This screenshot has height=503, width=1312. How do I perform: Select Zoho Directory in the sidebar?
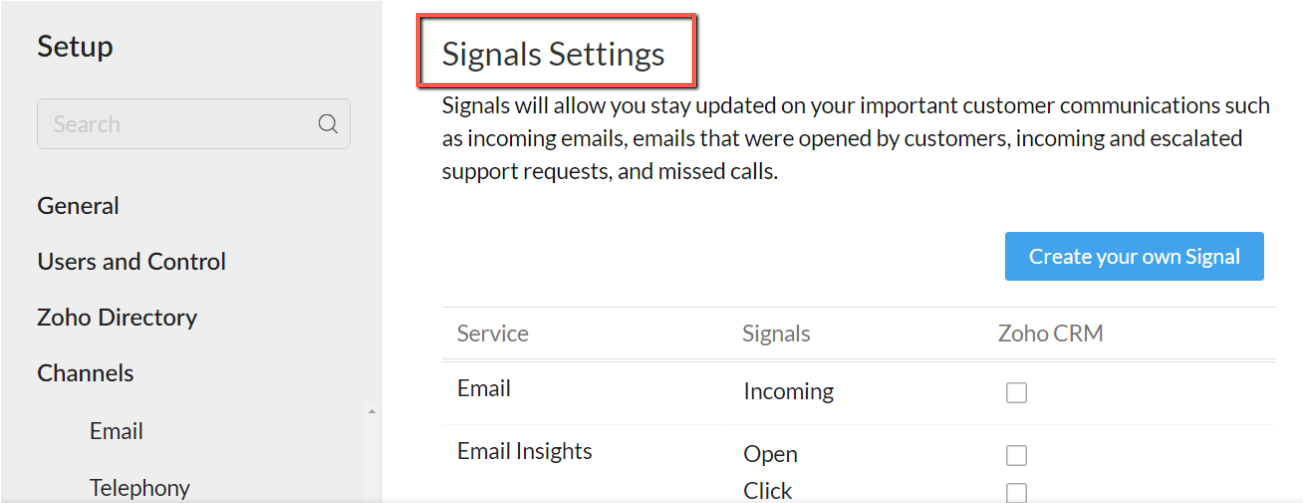point(117,318)
